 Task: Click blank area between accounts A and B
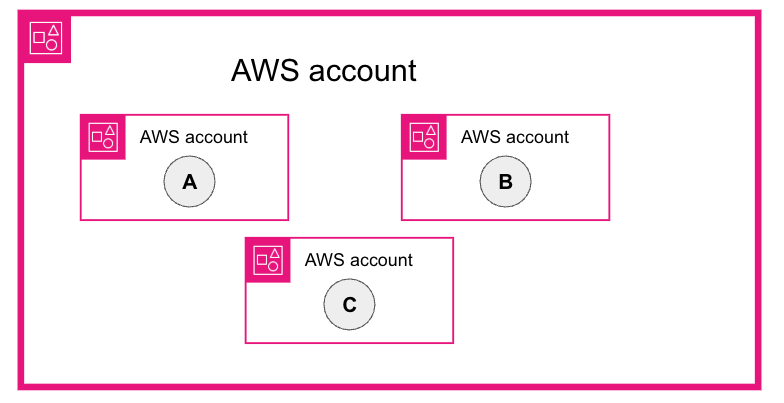coord(345,167)
